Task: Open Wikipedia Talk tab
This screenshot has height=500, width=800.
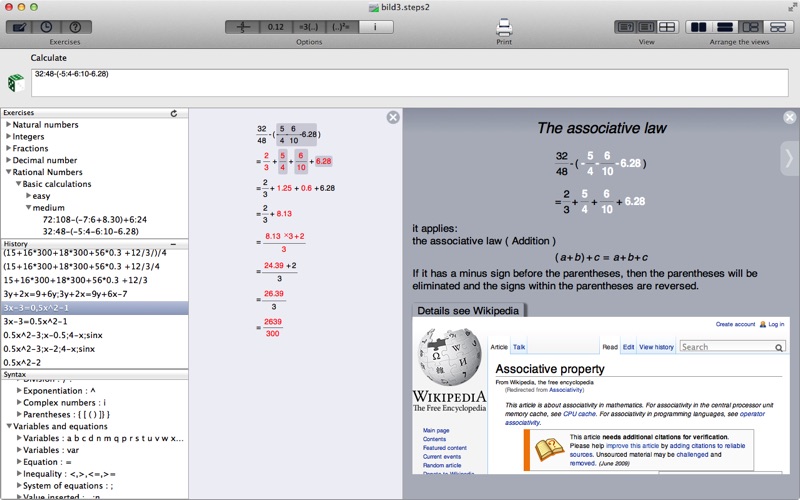Action: 519,347
